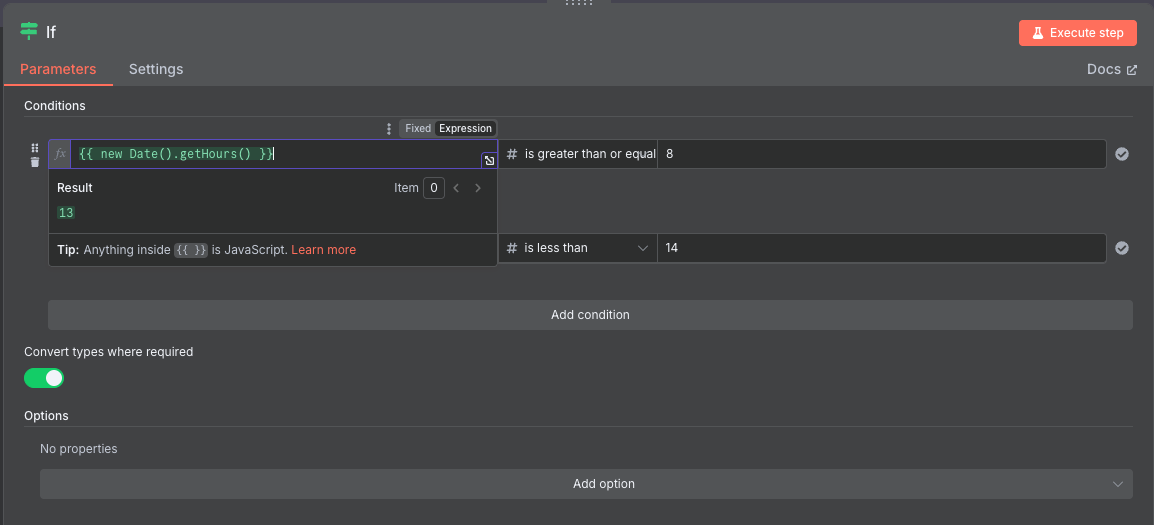Screen dimensions: 1154x525
Task: Switch field mode to Fixed
Action: [418, 128]
